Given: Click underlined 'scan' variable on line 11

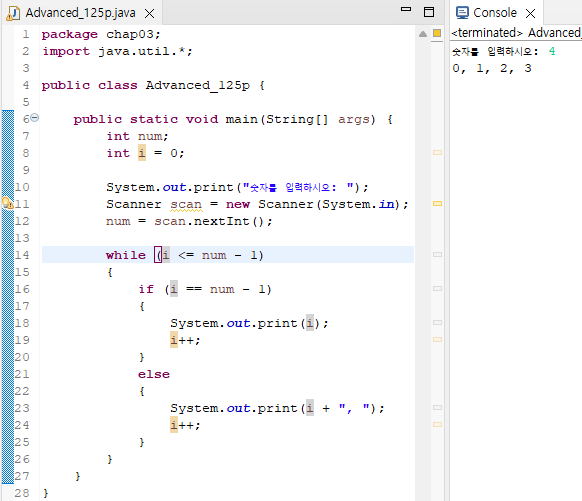Looking at the screenshot, I should (x=186, y=204).
